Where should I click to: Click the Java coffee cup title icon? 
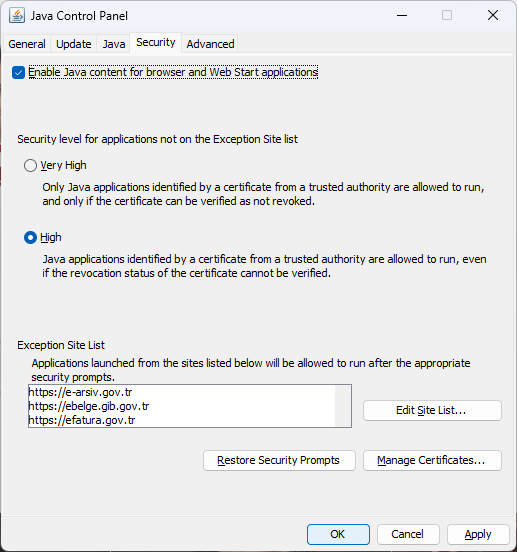tap(17, 16)
